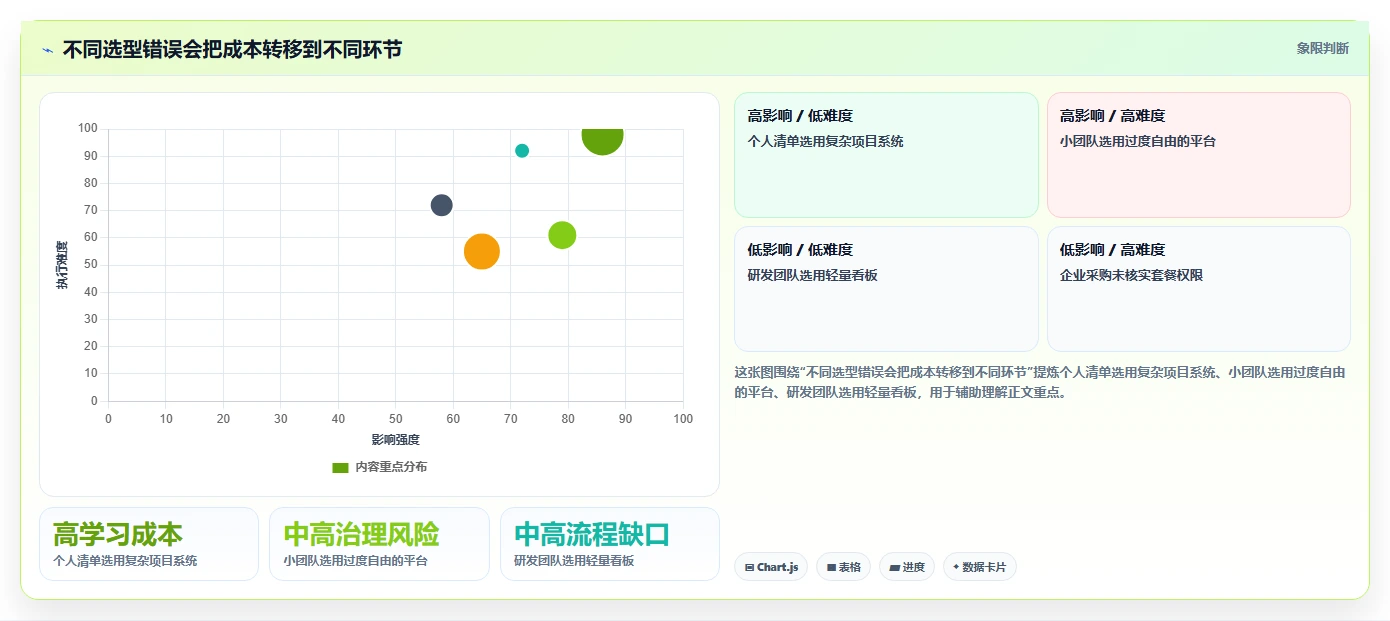Click the summary paragraph starting 这张图围绕
Screen dimensions: 1390x621
pos(1040,382)
